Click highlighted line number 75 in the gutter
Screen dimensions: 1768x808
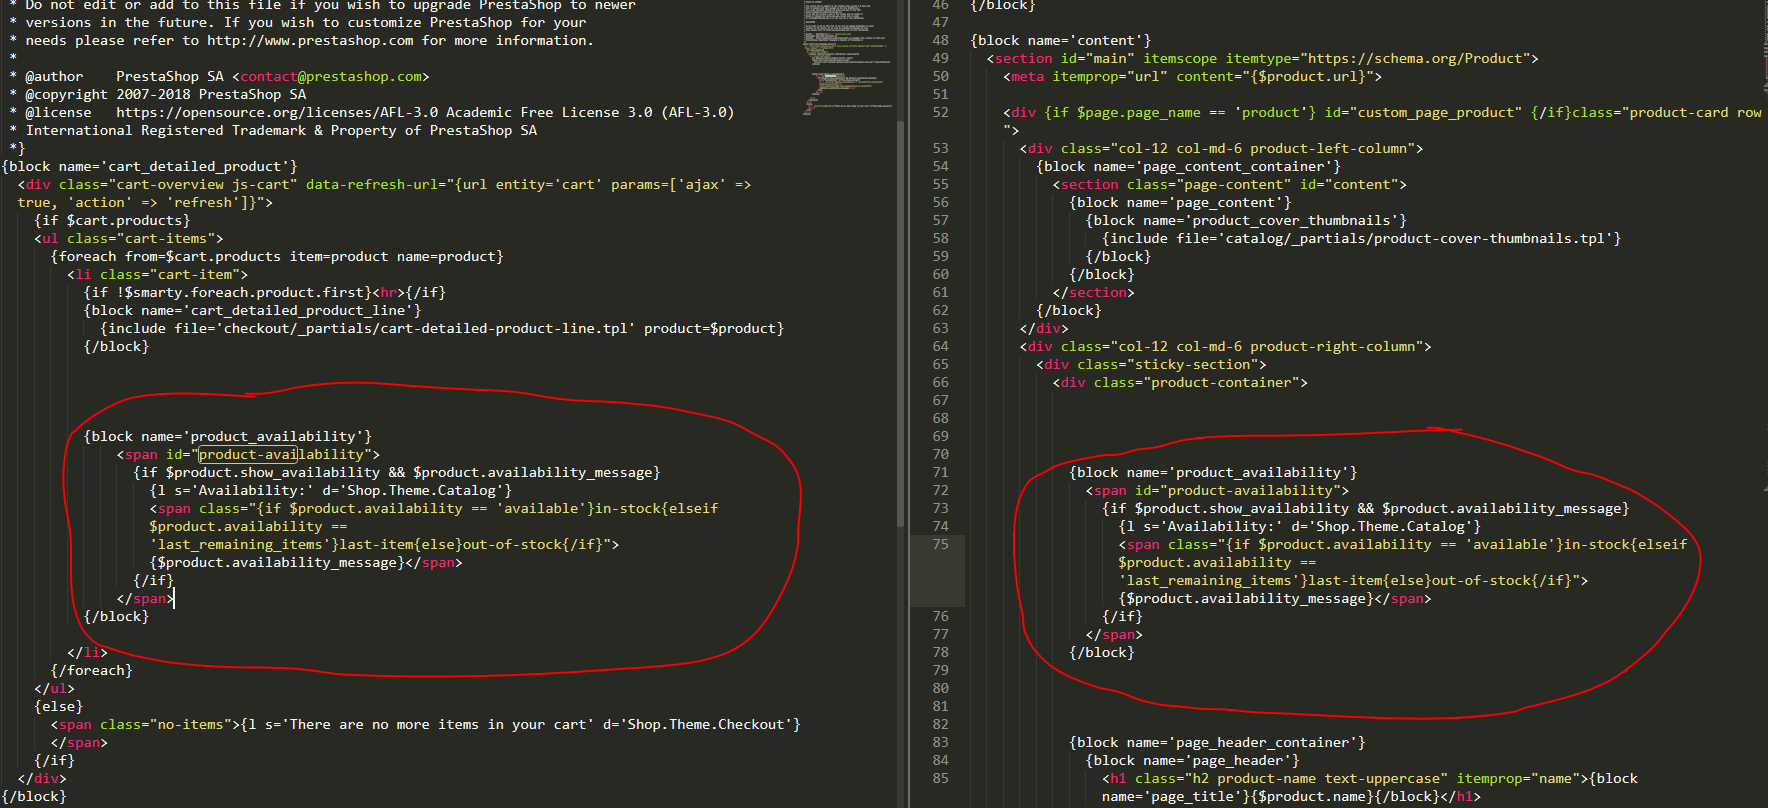tap(940, 545)
